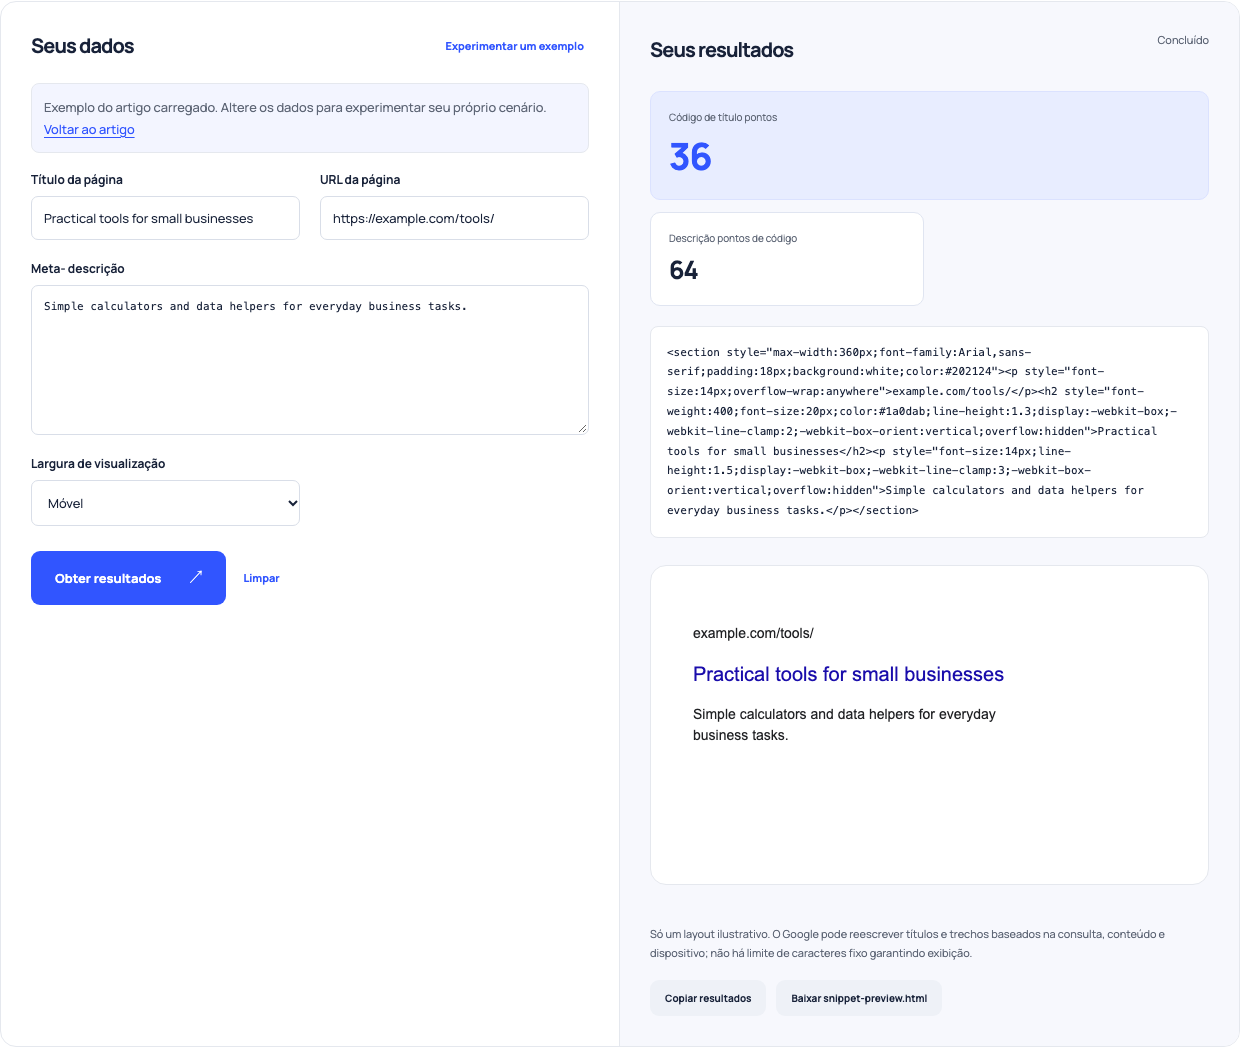Click the 'Só um layout ilustrativo' disclaimer text
This screenshot has width=1240, height=1048.
(x=907, y=944)
